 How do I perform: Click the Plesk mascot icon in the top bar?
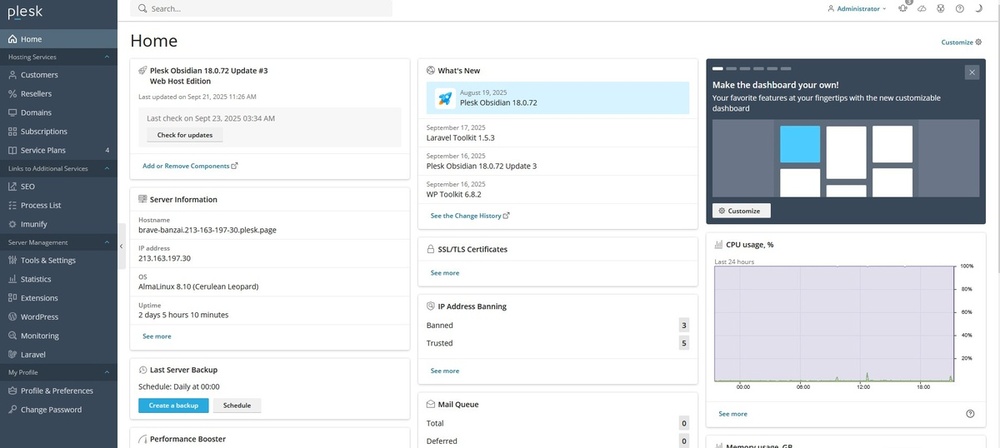coord(940,8)
